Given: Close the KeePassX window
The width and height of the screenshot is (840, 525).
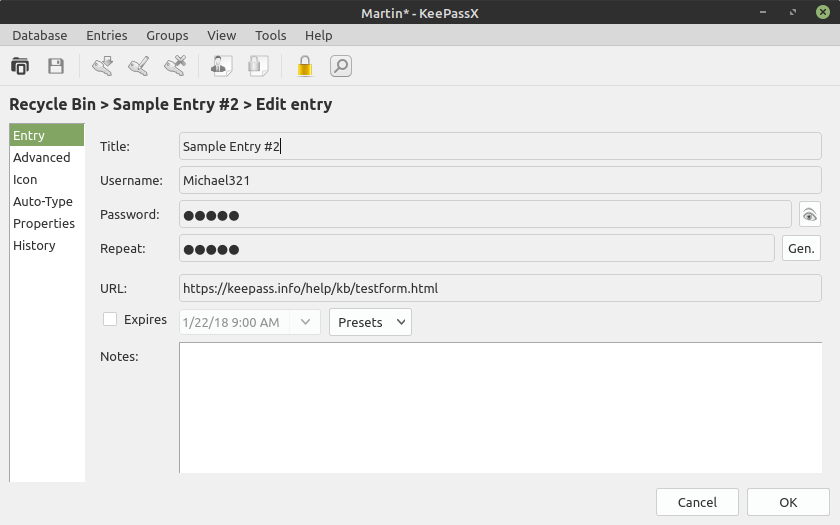Looking at the screenshot, I should click(x=823, y=12).
